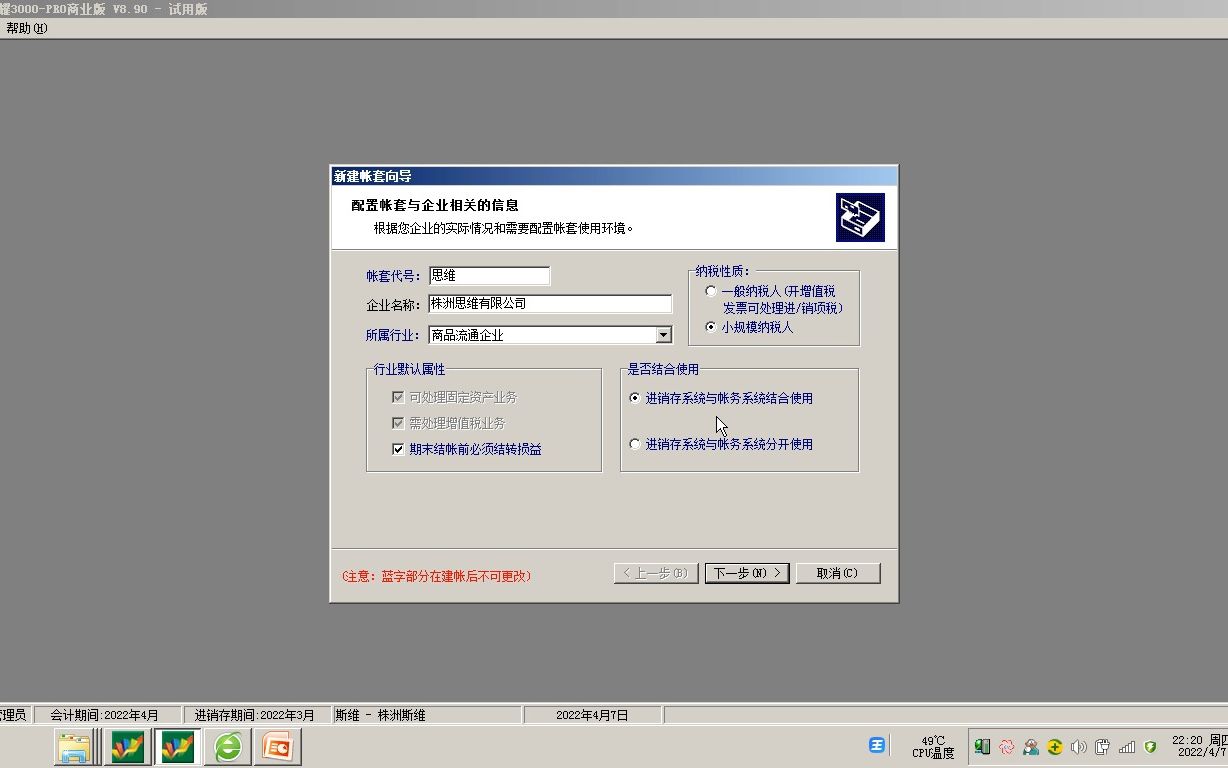
Task: Click inside the 企业名称 input field
Action: (x=550, y=304)
